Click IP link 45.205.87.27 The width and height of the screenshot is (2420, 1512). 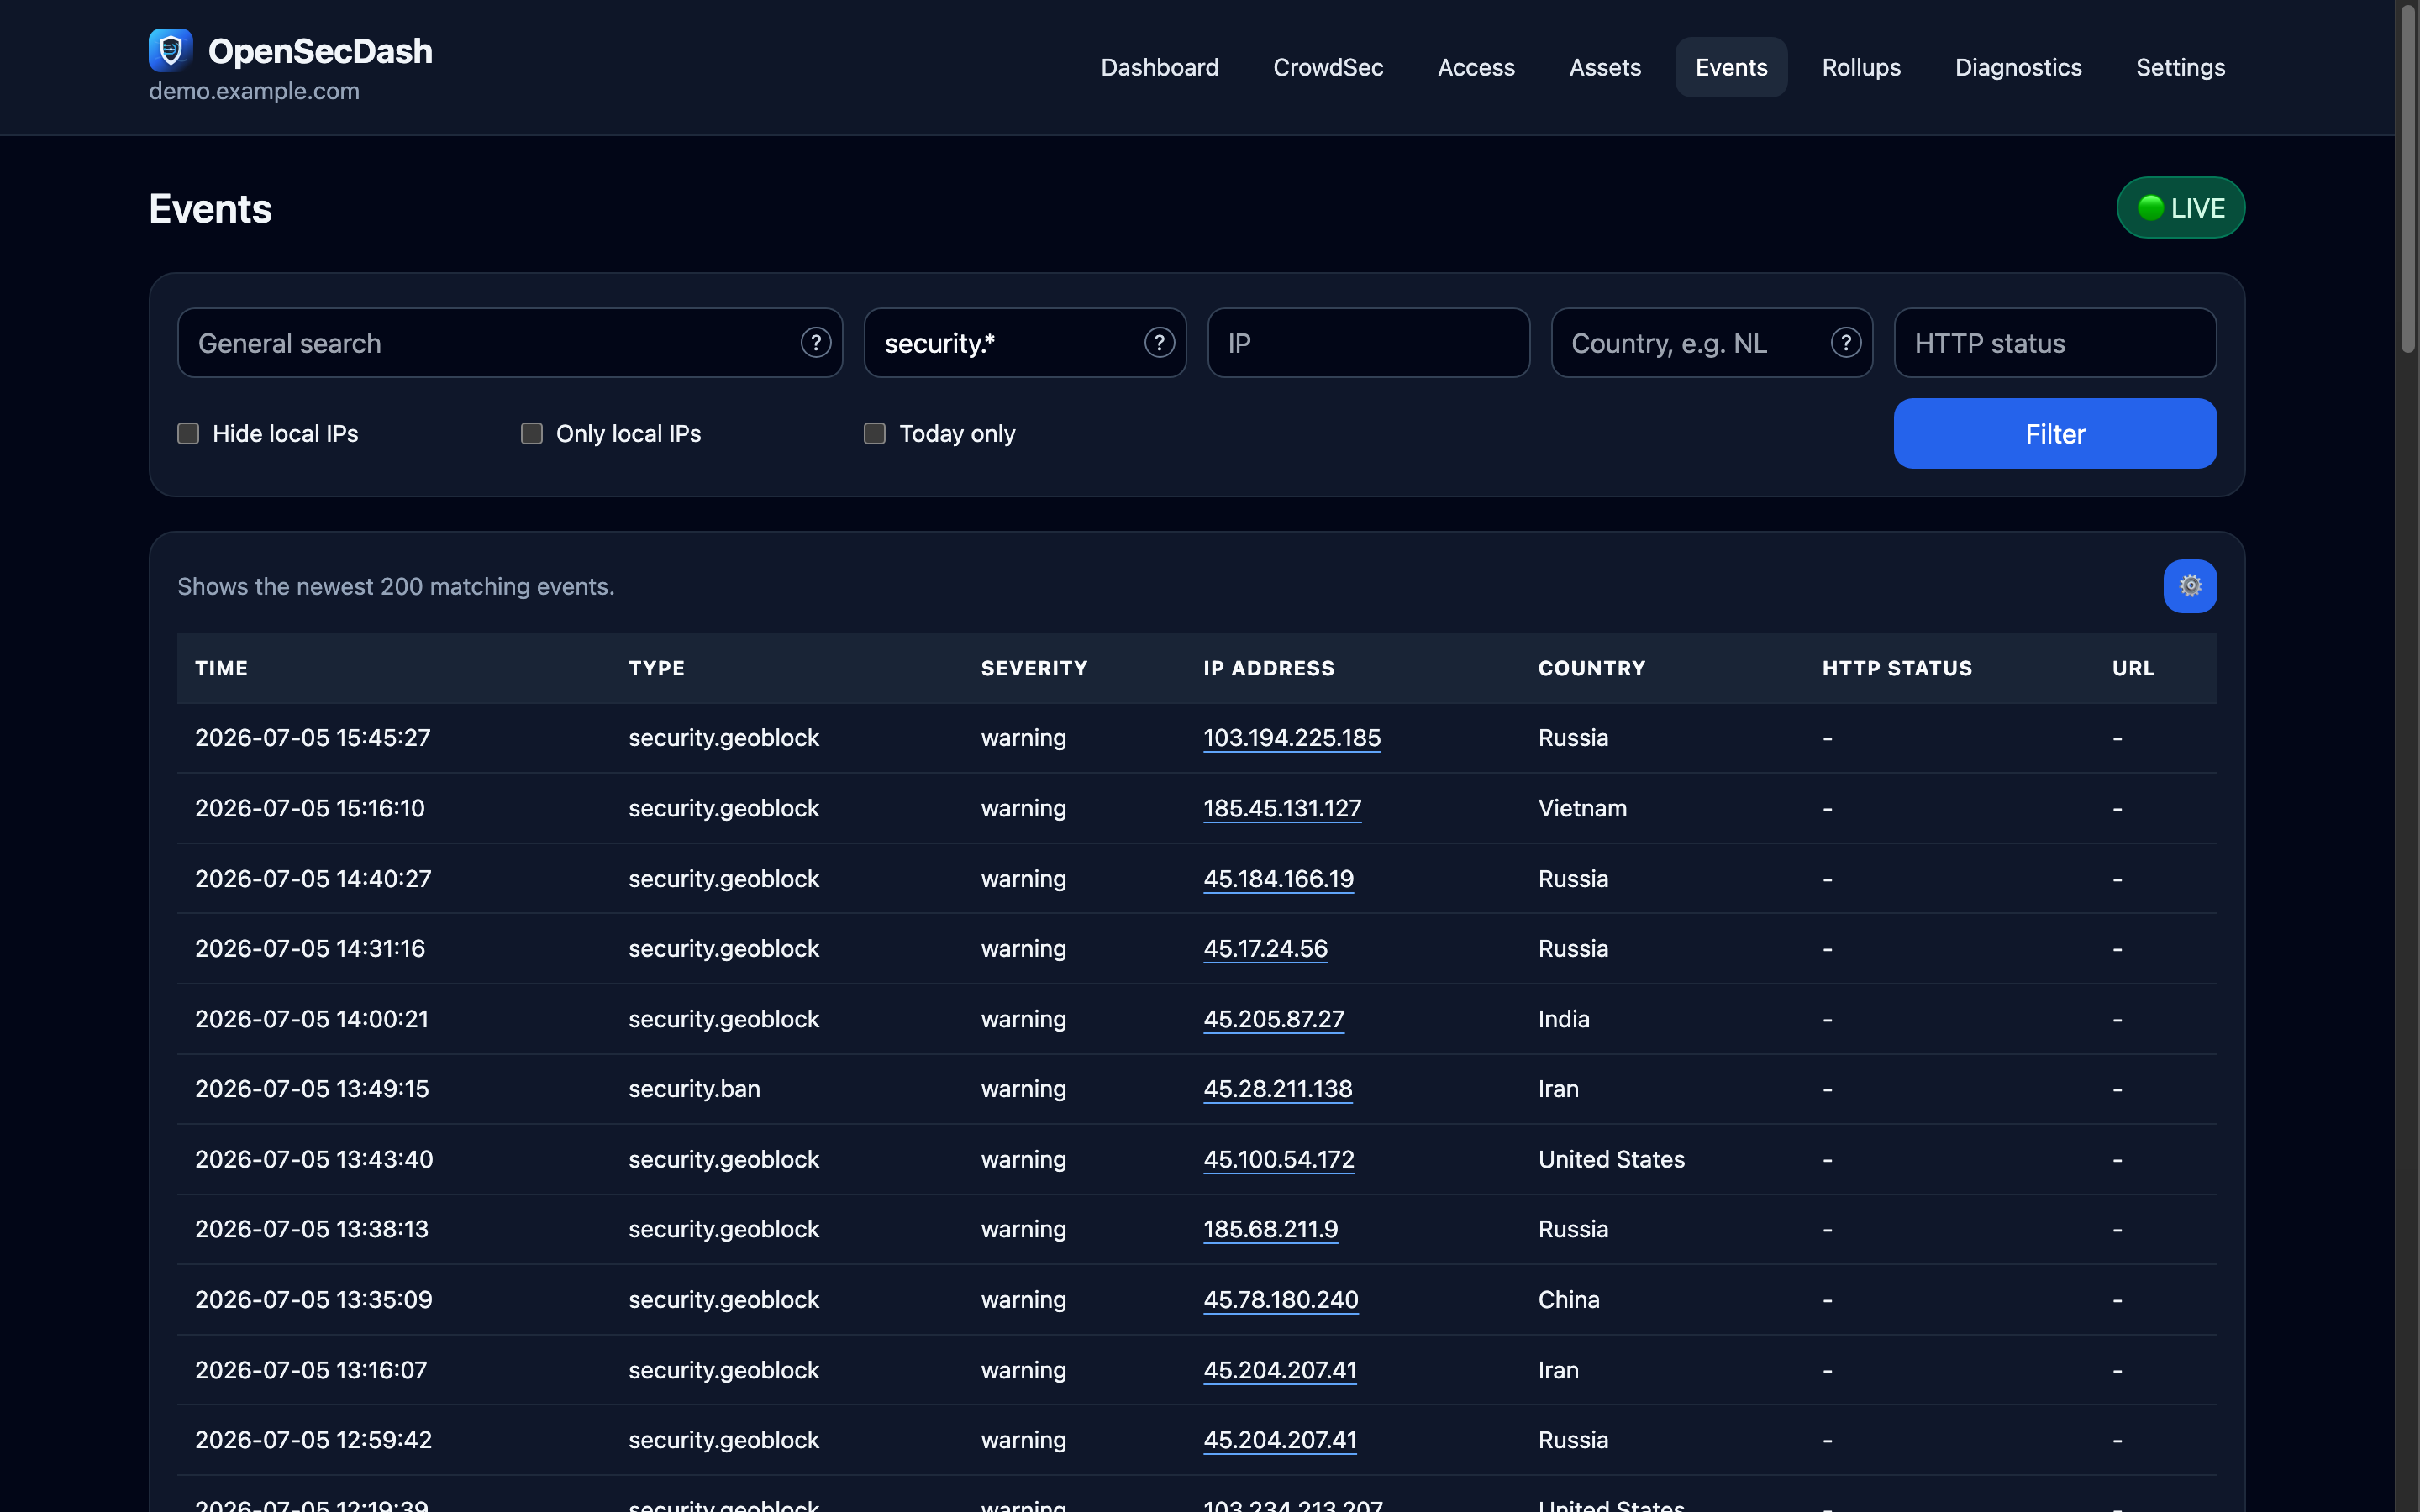point(1274,1019)
